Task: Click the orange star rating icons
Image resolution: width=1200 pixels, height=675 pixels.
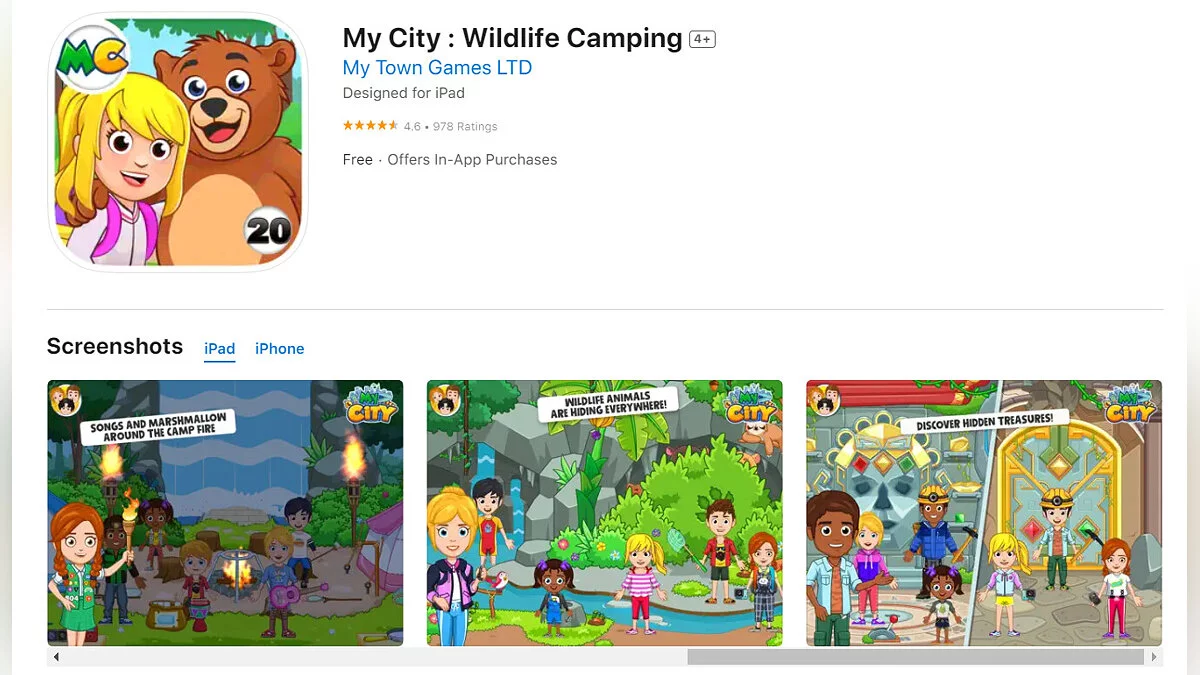Action: (370, 126)
